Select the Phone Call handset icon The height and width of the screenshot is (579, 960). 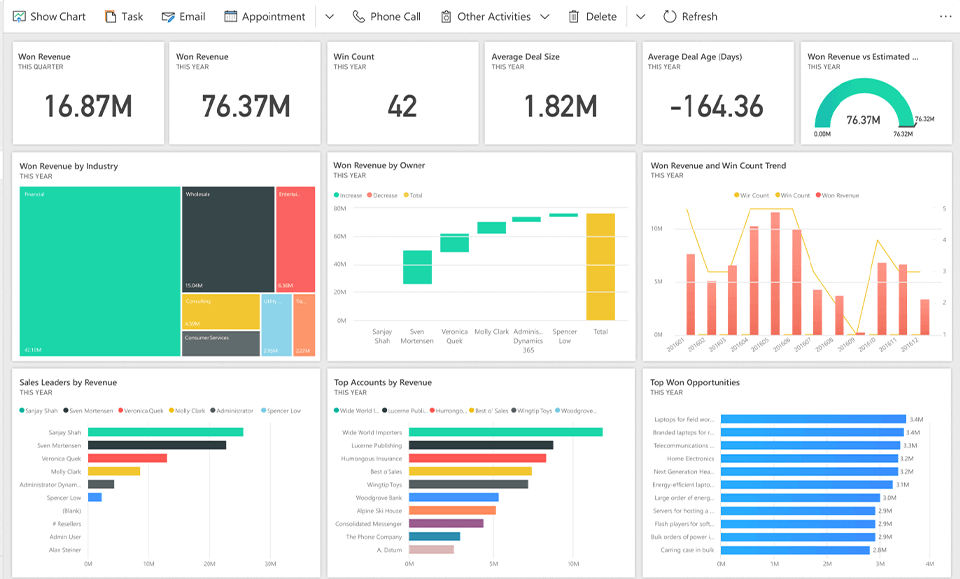359,17
